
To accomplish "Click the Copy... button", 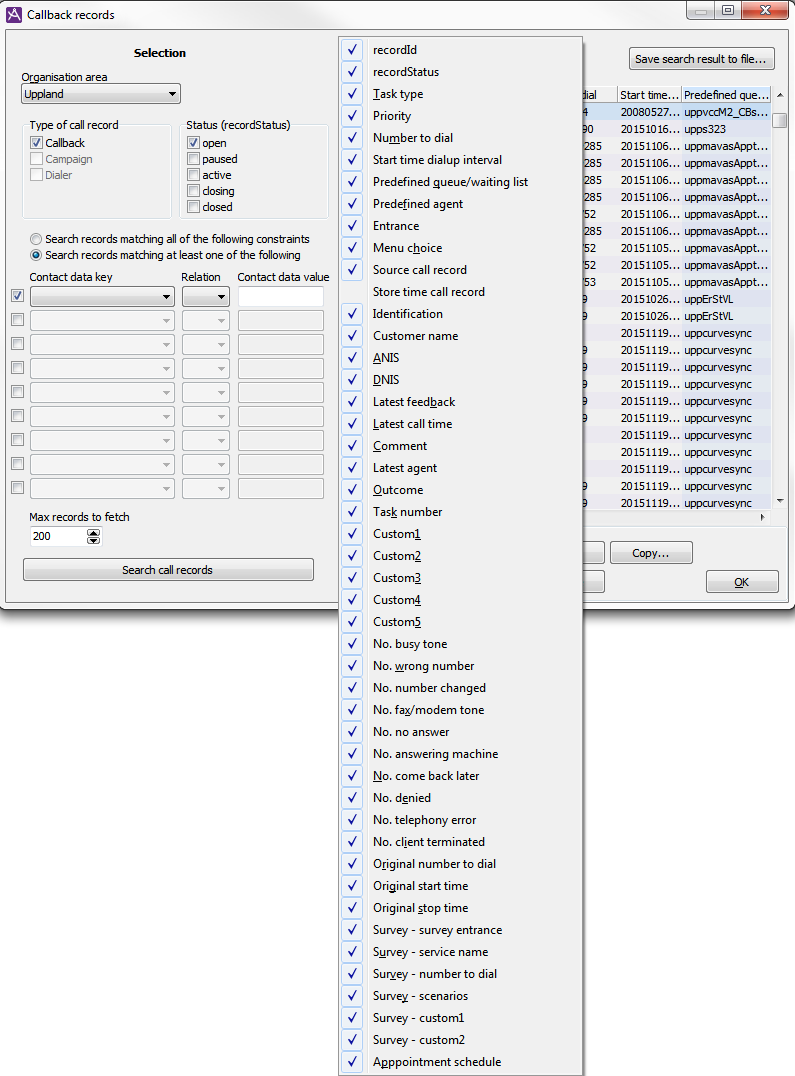I will pyautogui.click(x=649, y=553).
